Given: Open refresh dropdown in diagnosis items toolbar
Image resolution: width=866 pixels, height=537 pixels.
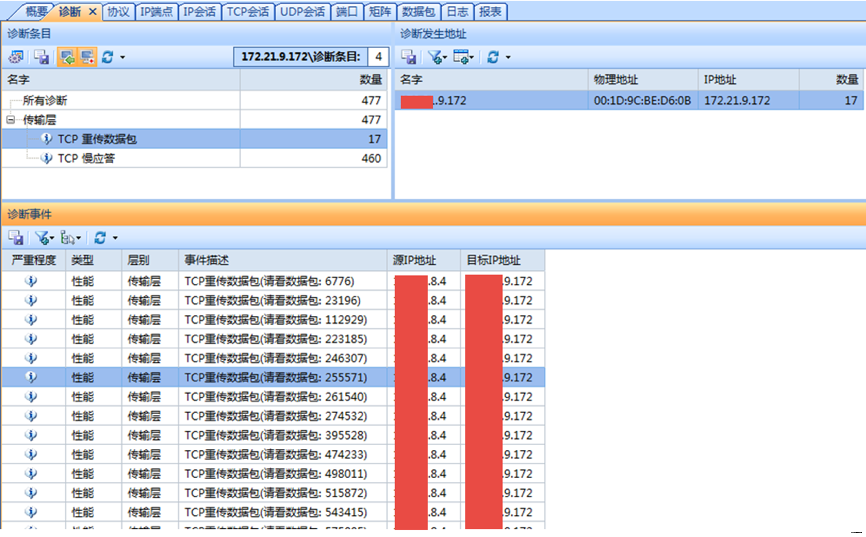Looking at the screenshot, I should click(123, 57).
